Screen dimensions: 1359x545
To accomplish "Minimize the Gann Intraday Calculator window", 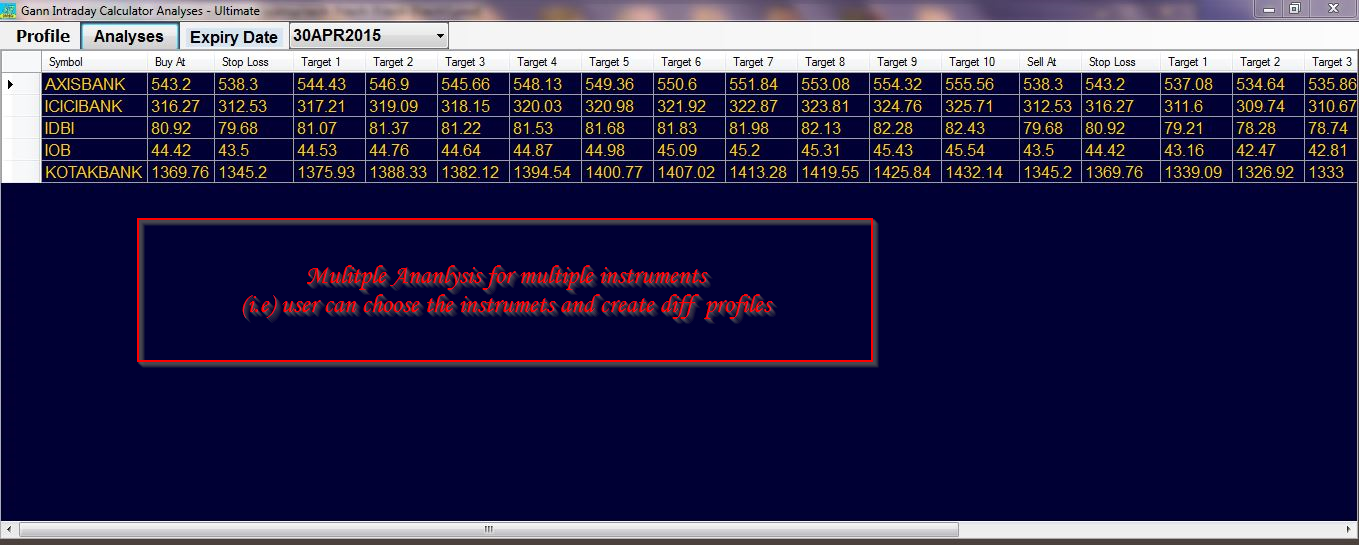I will tap(1270, 9).
